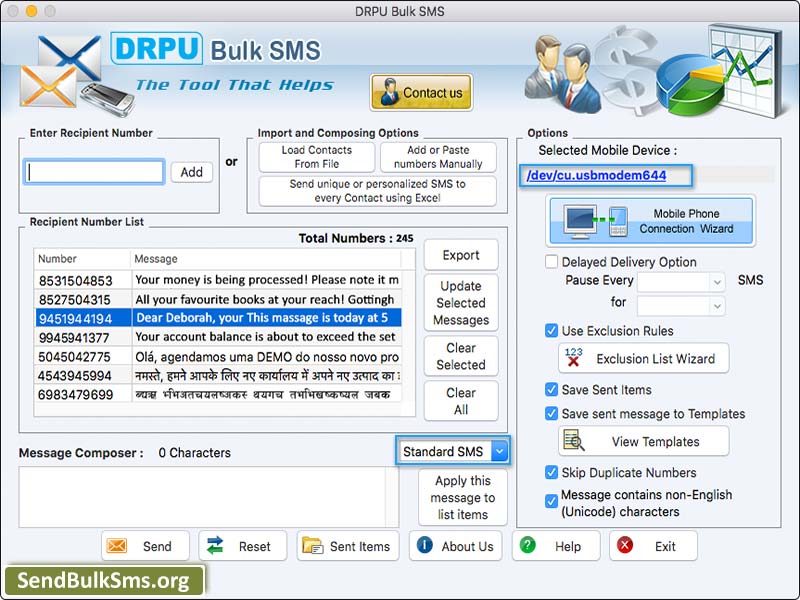Click the Send envelope icon
The width and height of the screenshot is (800, 600).
pos(118,546)
